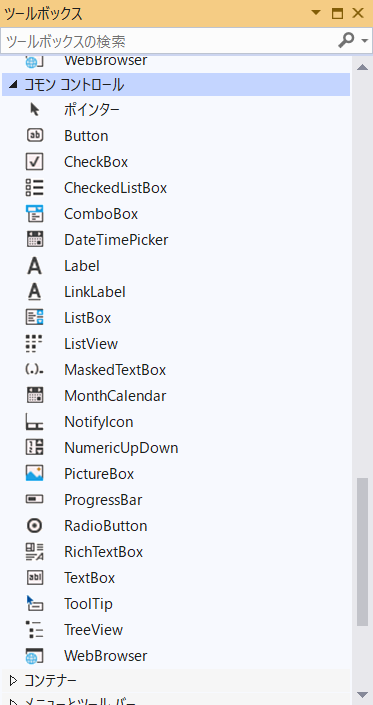Open the search options dropdown arrow
This screenshot has height=705, width=373.
click(364, 41)
